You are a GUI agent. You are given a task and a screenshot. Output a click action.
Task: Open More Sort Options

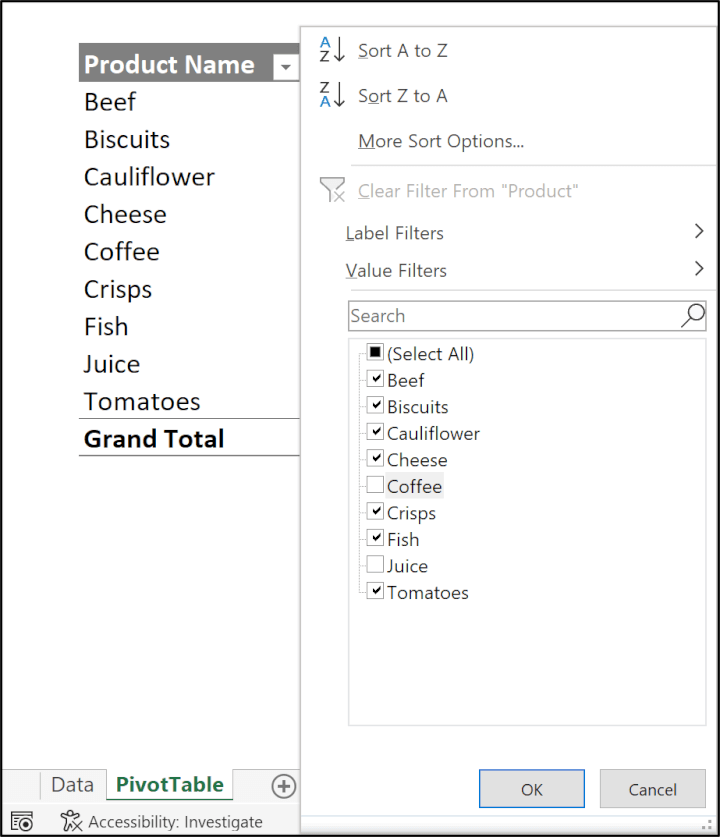[x=440, y=140]
